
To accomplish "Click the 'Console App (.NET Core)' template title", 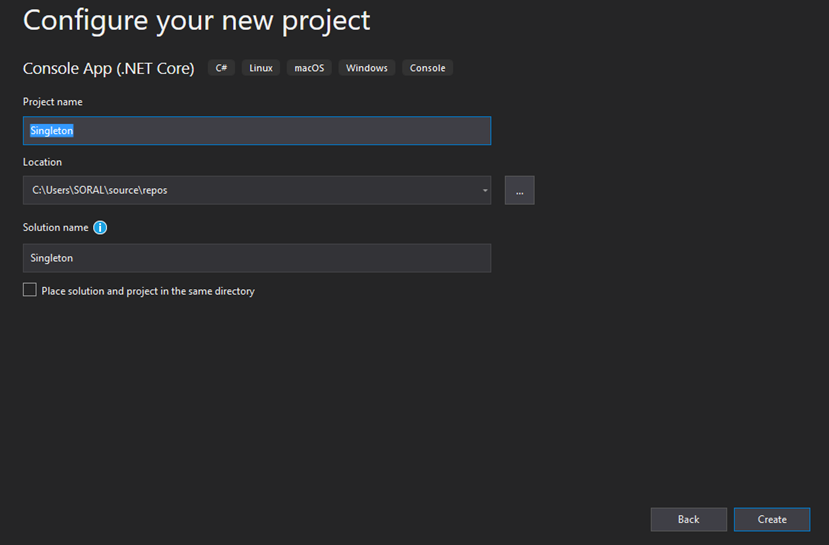I will (108, 68).
